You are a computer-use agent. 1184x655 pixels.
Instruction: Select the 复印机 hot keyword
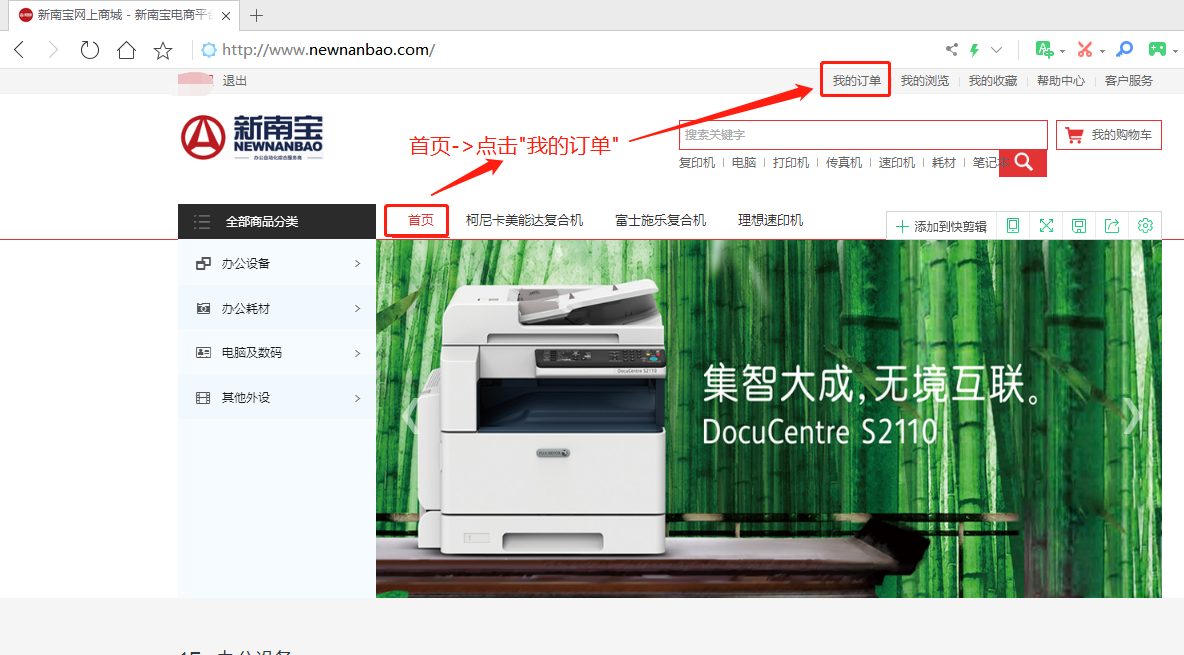(696, 162)
